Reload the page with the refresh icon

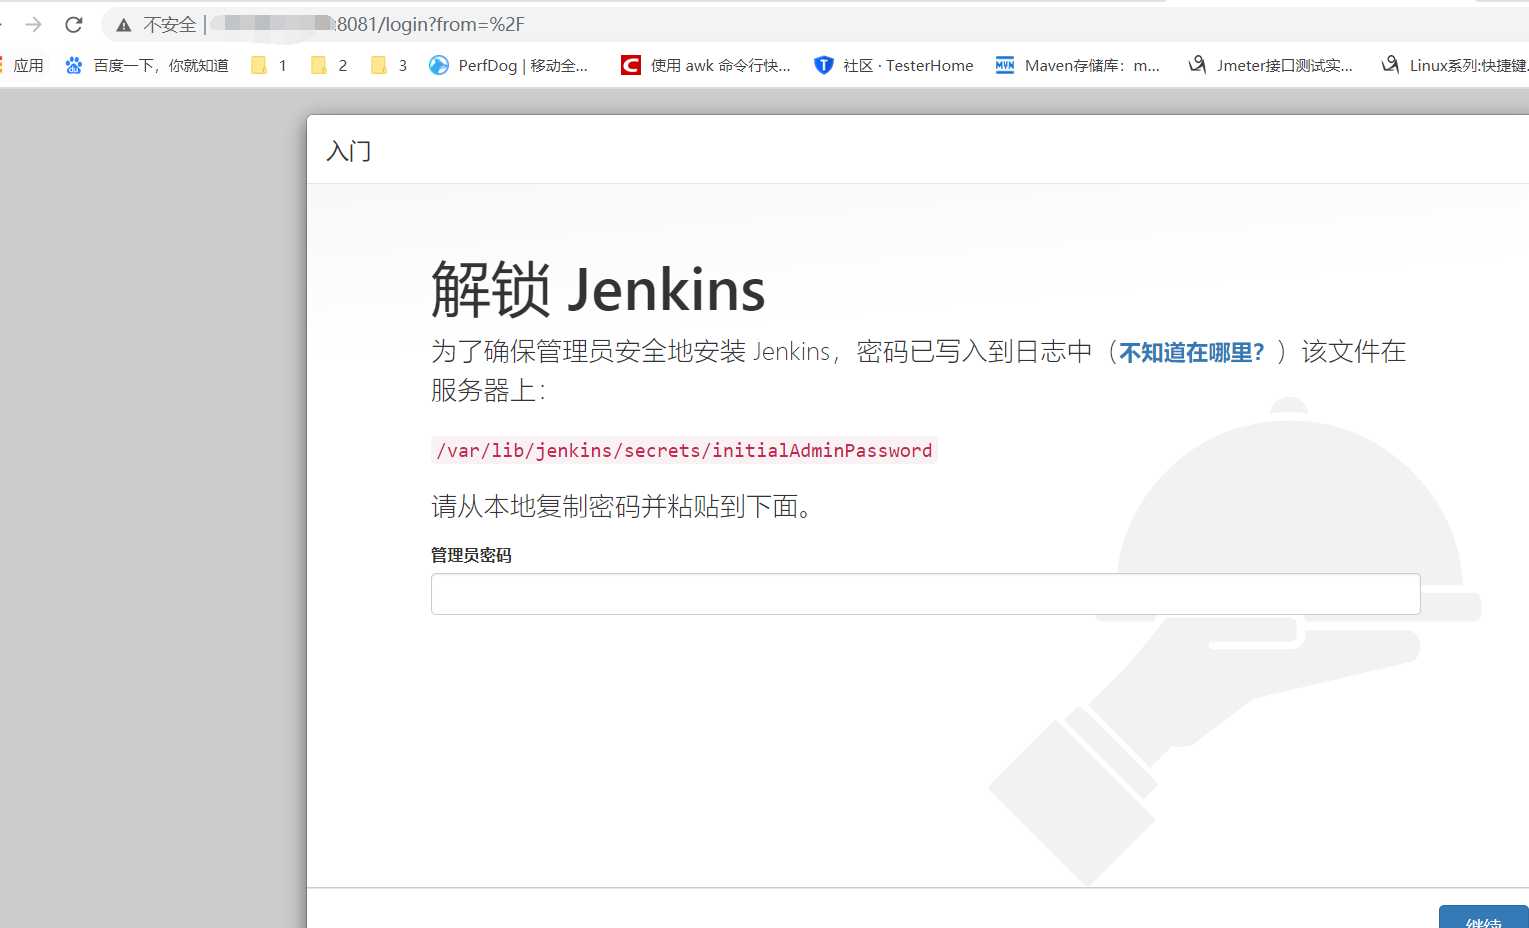pos(73,24)
